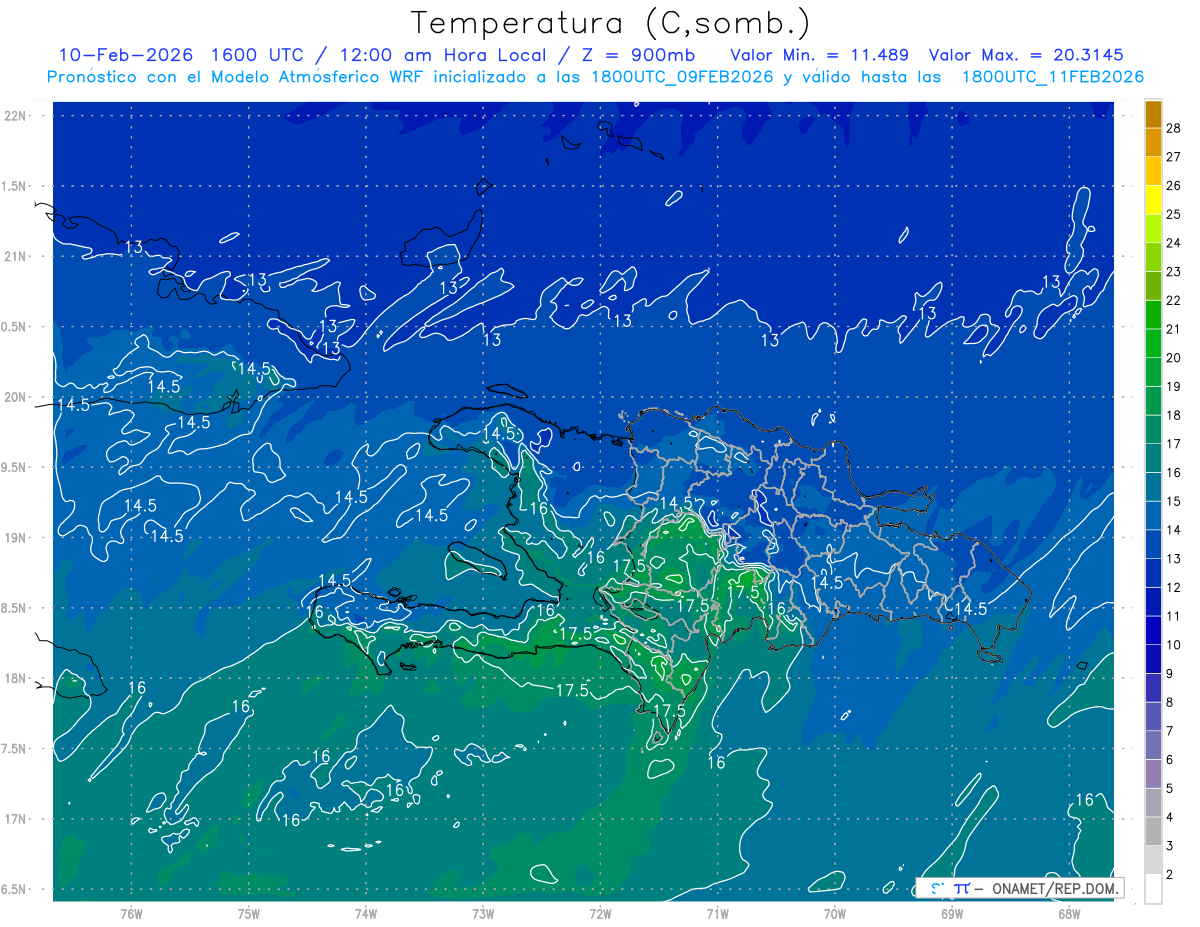Viewport: 1200px width, 927px height.
Task: Click the '12' value on the color legend
Action: [1174, 587]
